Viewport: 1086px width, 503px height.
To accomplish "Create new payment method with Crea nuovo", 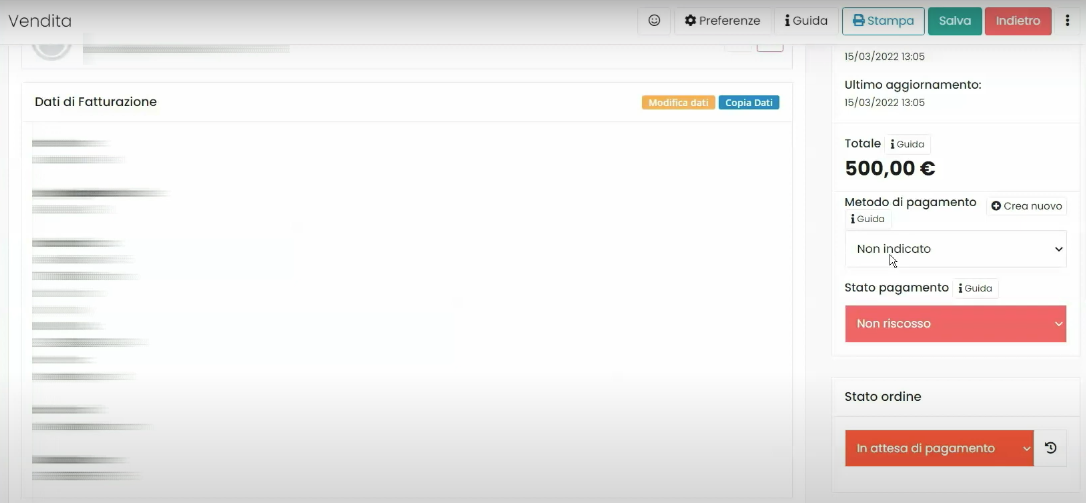I will pyautogui.click(x=1026, y=206).
